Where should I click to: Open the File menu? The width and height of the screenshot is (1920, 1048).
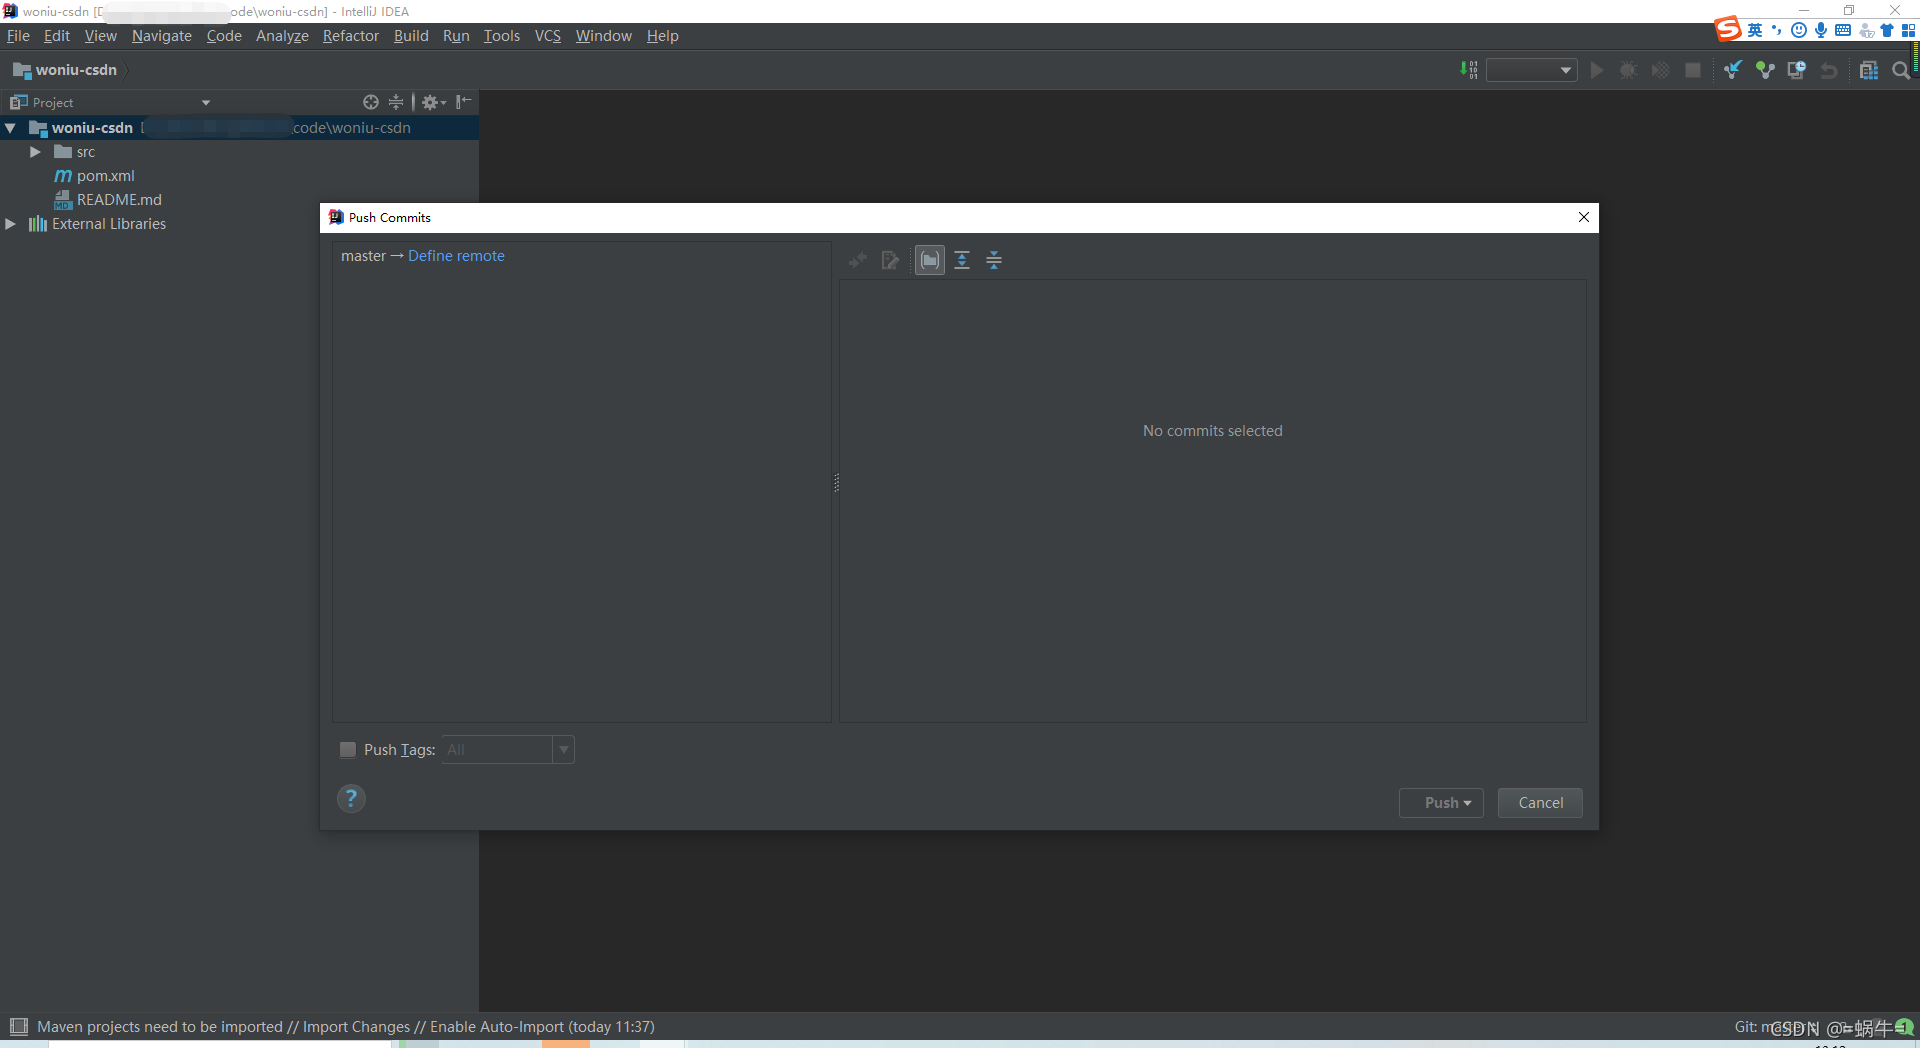pos(18,36)
